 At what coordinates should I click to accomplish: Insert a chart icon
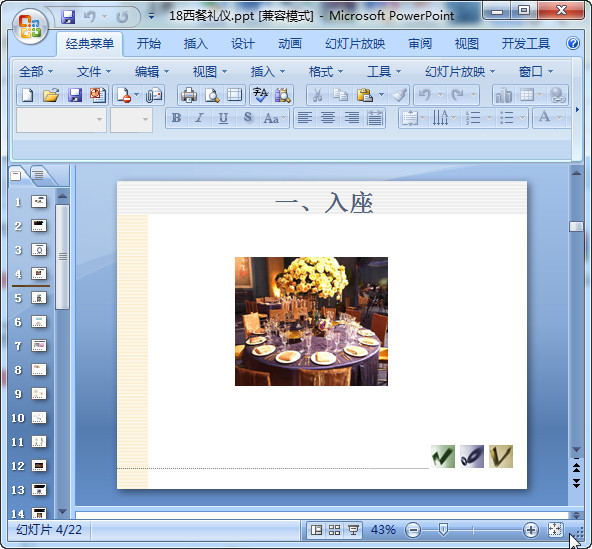coord(503,95)
